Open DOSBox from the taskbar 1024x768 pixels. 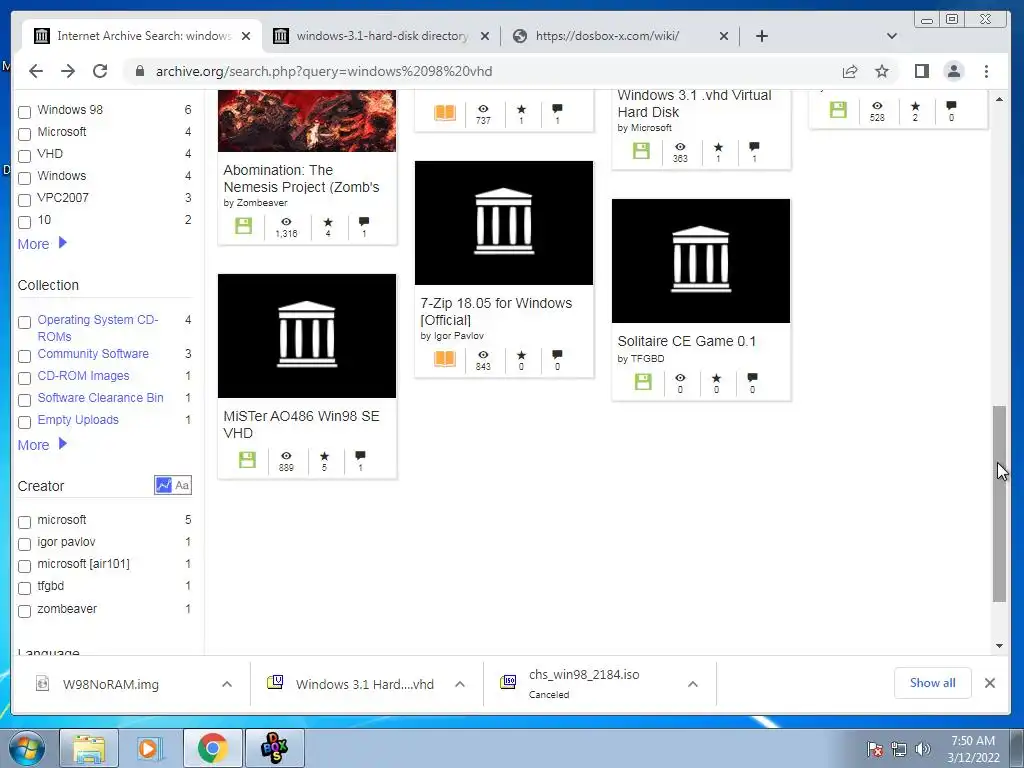(274, 748)
